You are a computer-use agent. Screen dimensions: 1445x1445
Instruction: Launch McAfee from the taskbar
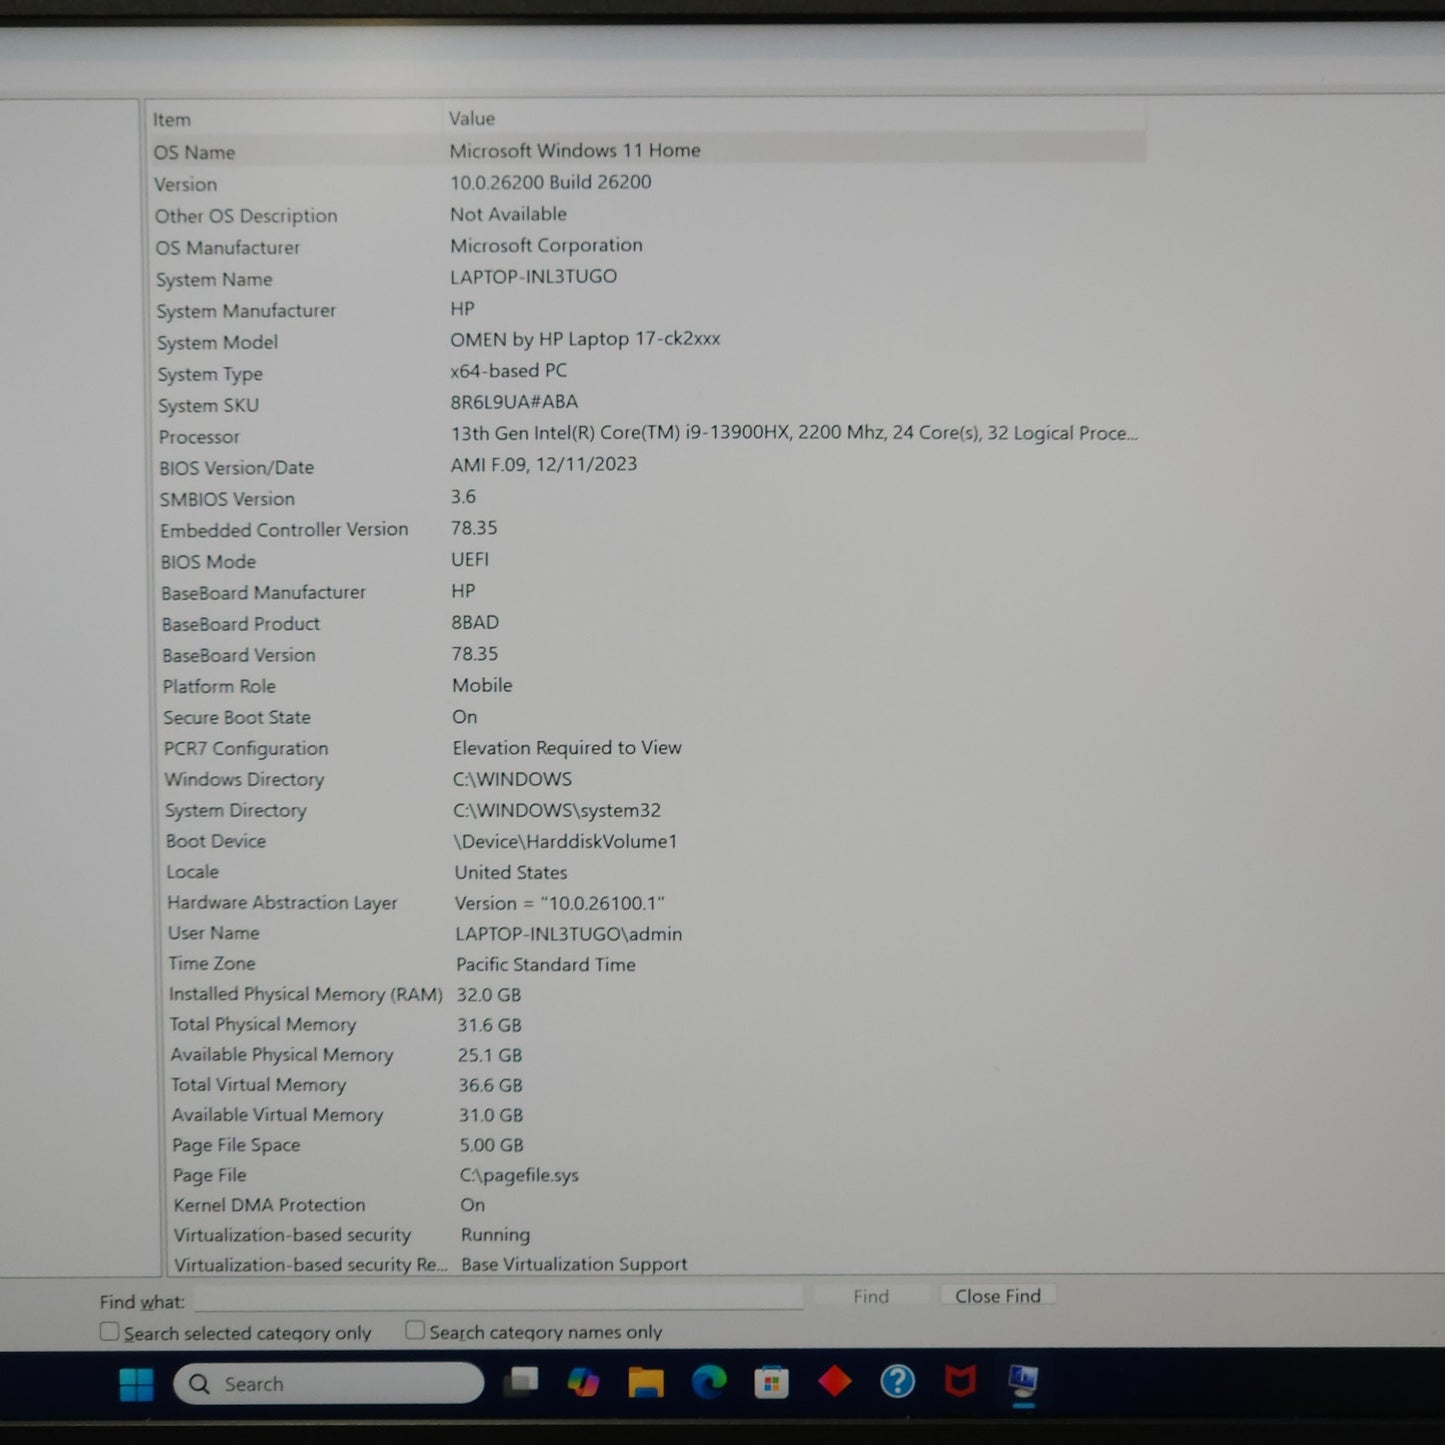point(960,1382)
